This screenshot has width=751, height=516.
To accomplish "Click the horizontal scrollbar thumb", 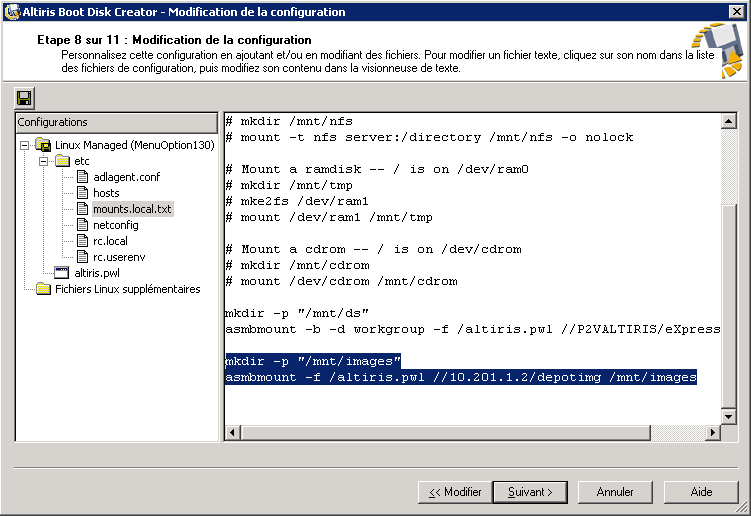I will click(x=445, y=433).
